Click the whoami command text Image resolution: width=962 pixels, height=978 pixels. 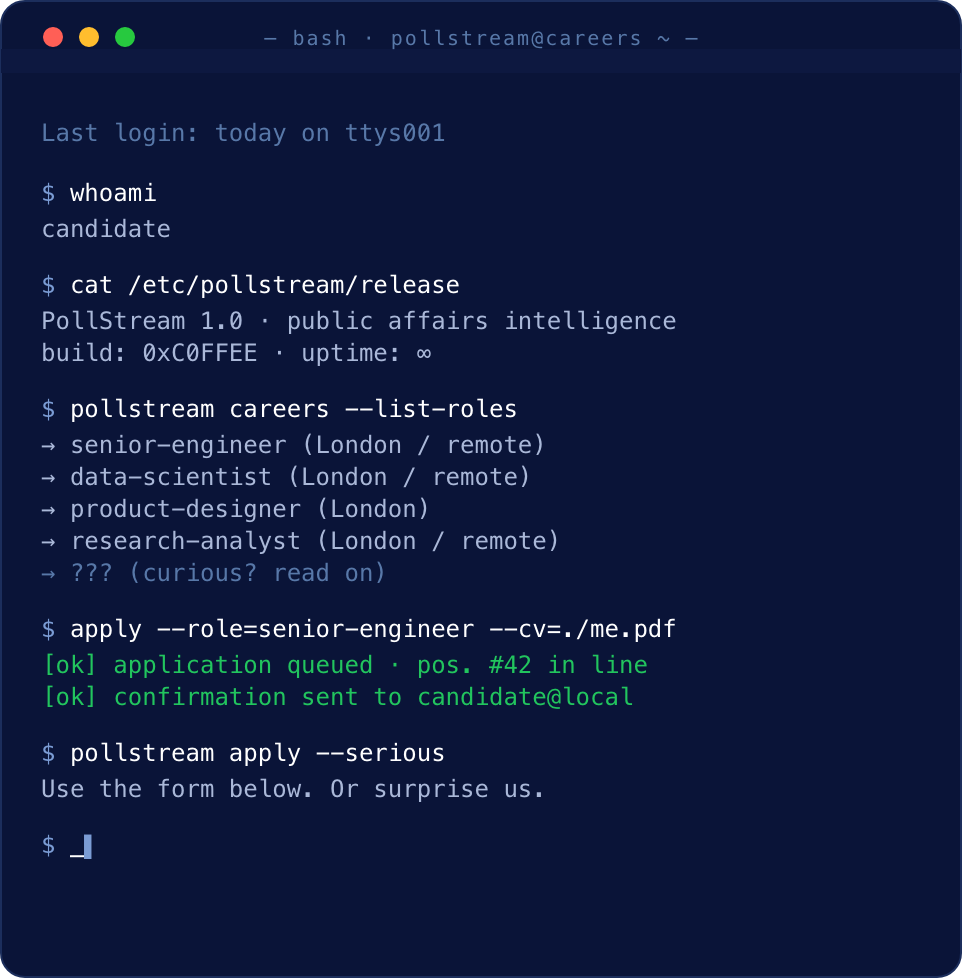tap(113, 193)
